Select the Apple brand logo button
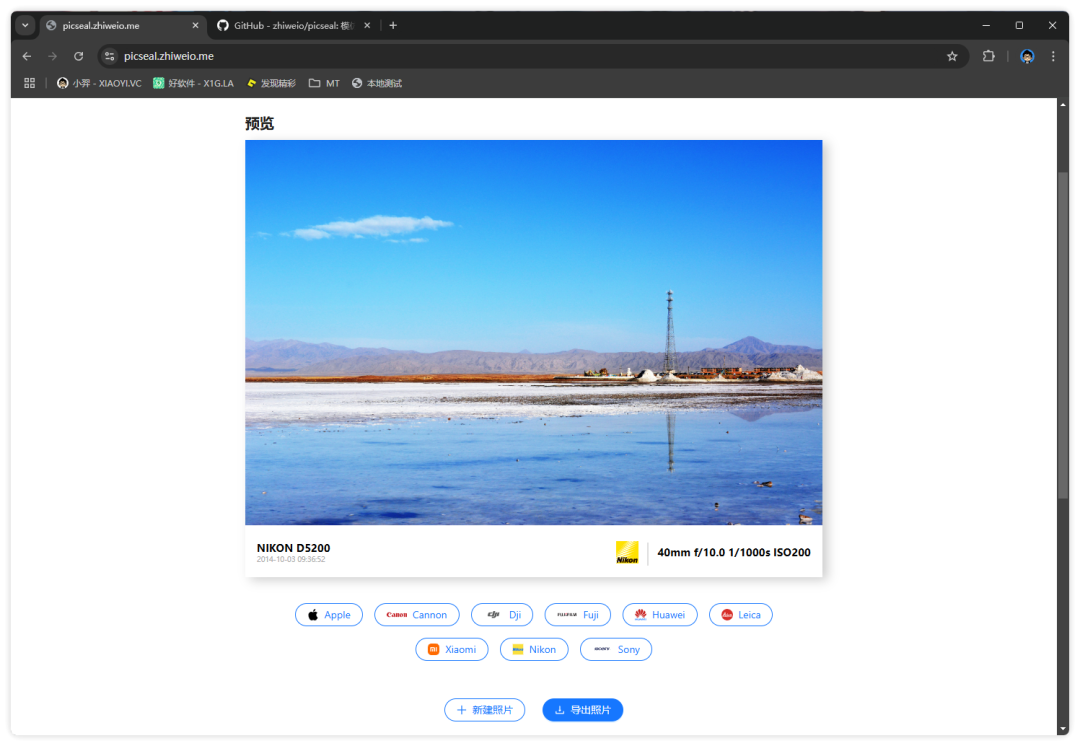 tap(329, 614)
